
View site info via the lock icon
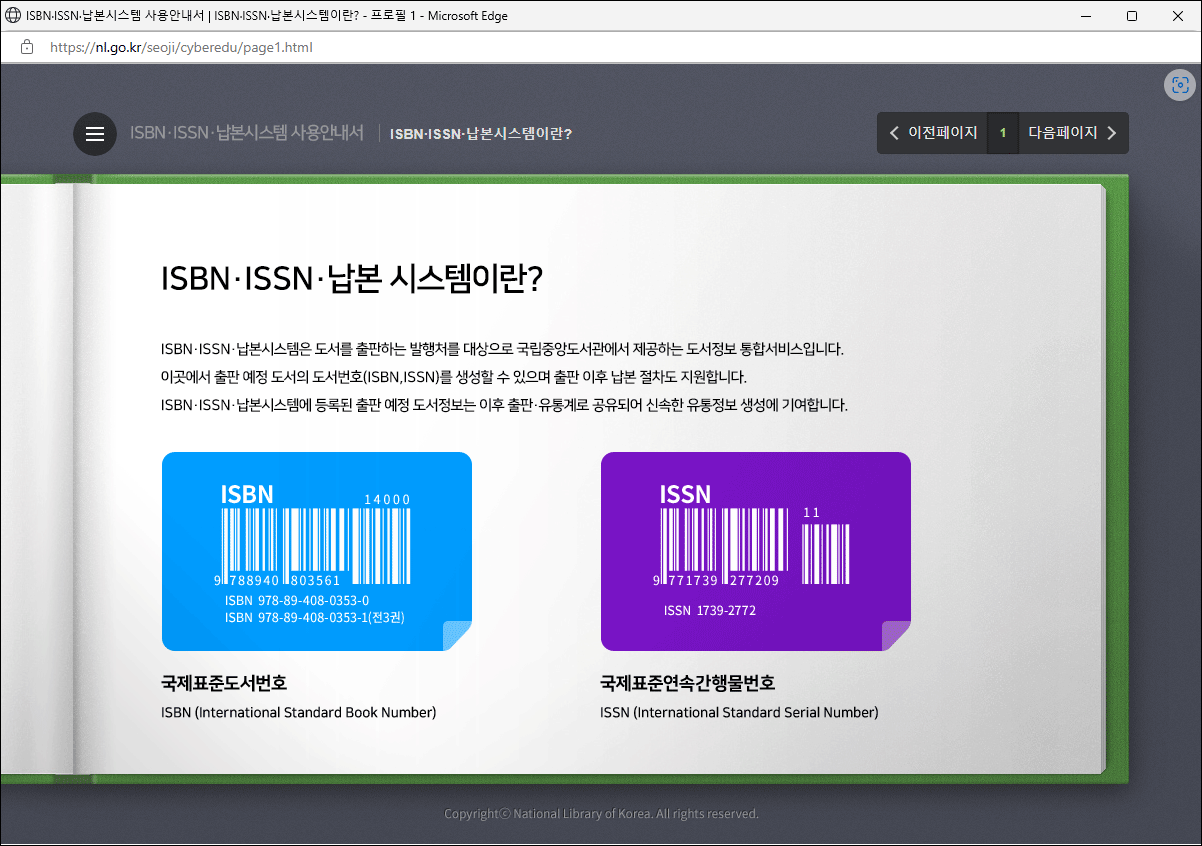tap(27, 47)
